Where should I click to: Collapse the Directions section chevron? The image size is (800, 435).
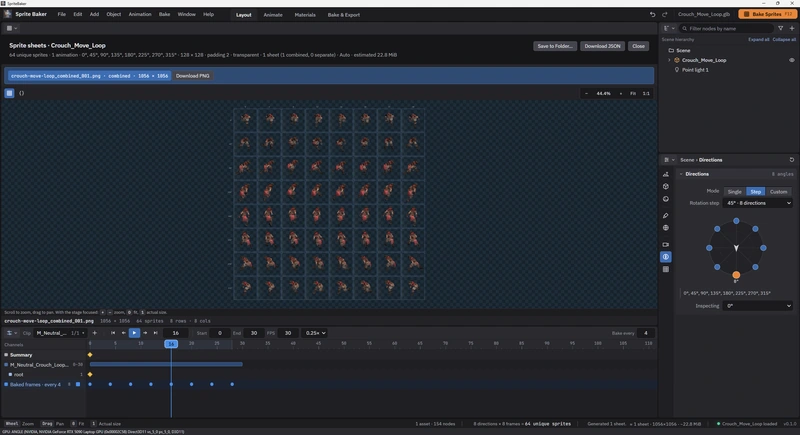pyautogui.click(x=681, y=174)
